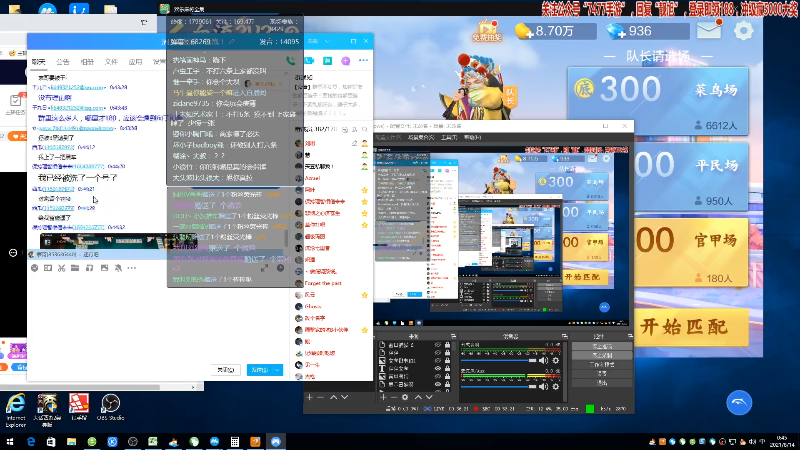Open source properties with the sources gear icon
Screen dimensions: 800x450
coord(405,397)
